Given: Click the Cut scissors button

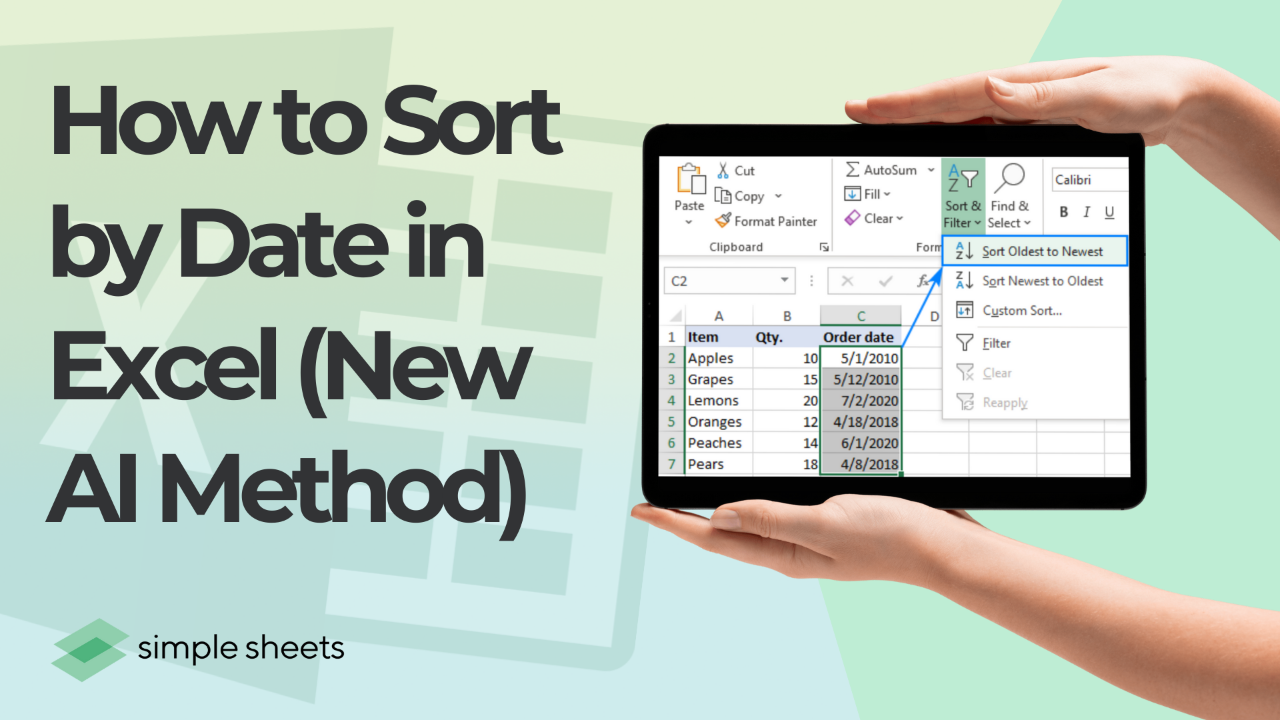Looking at the screenshot, I should click(x=736, y=171).
